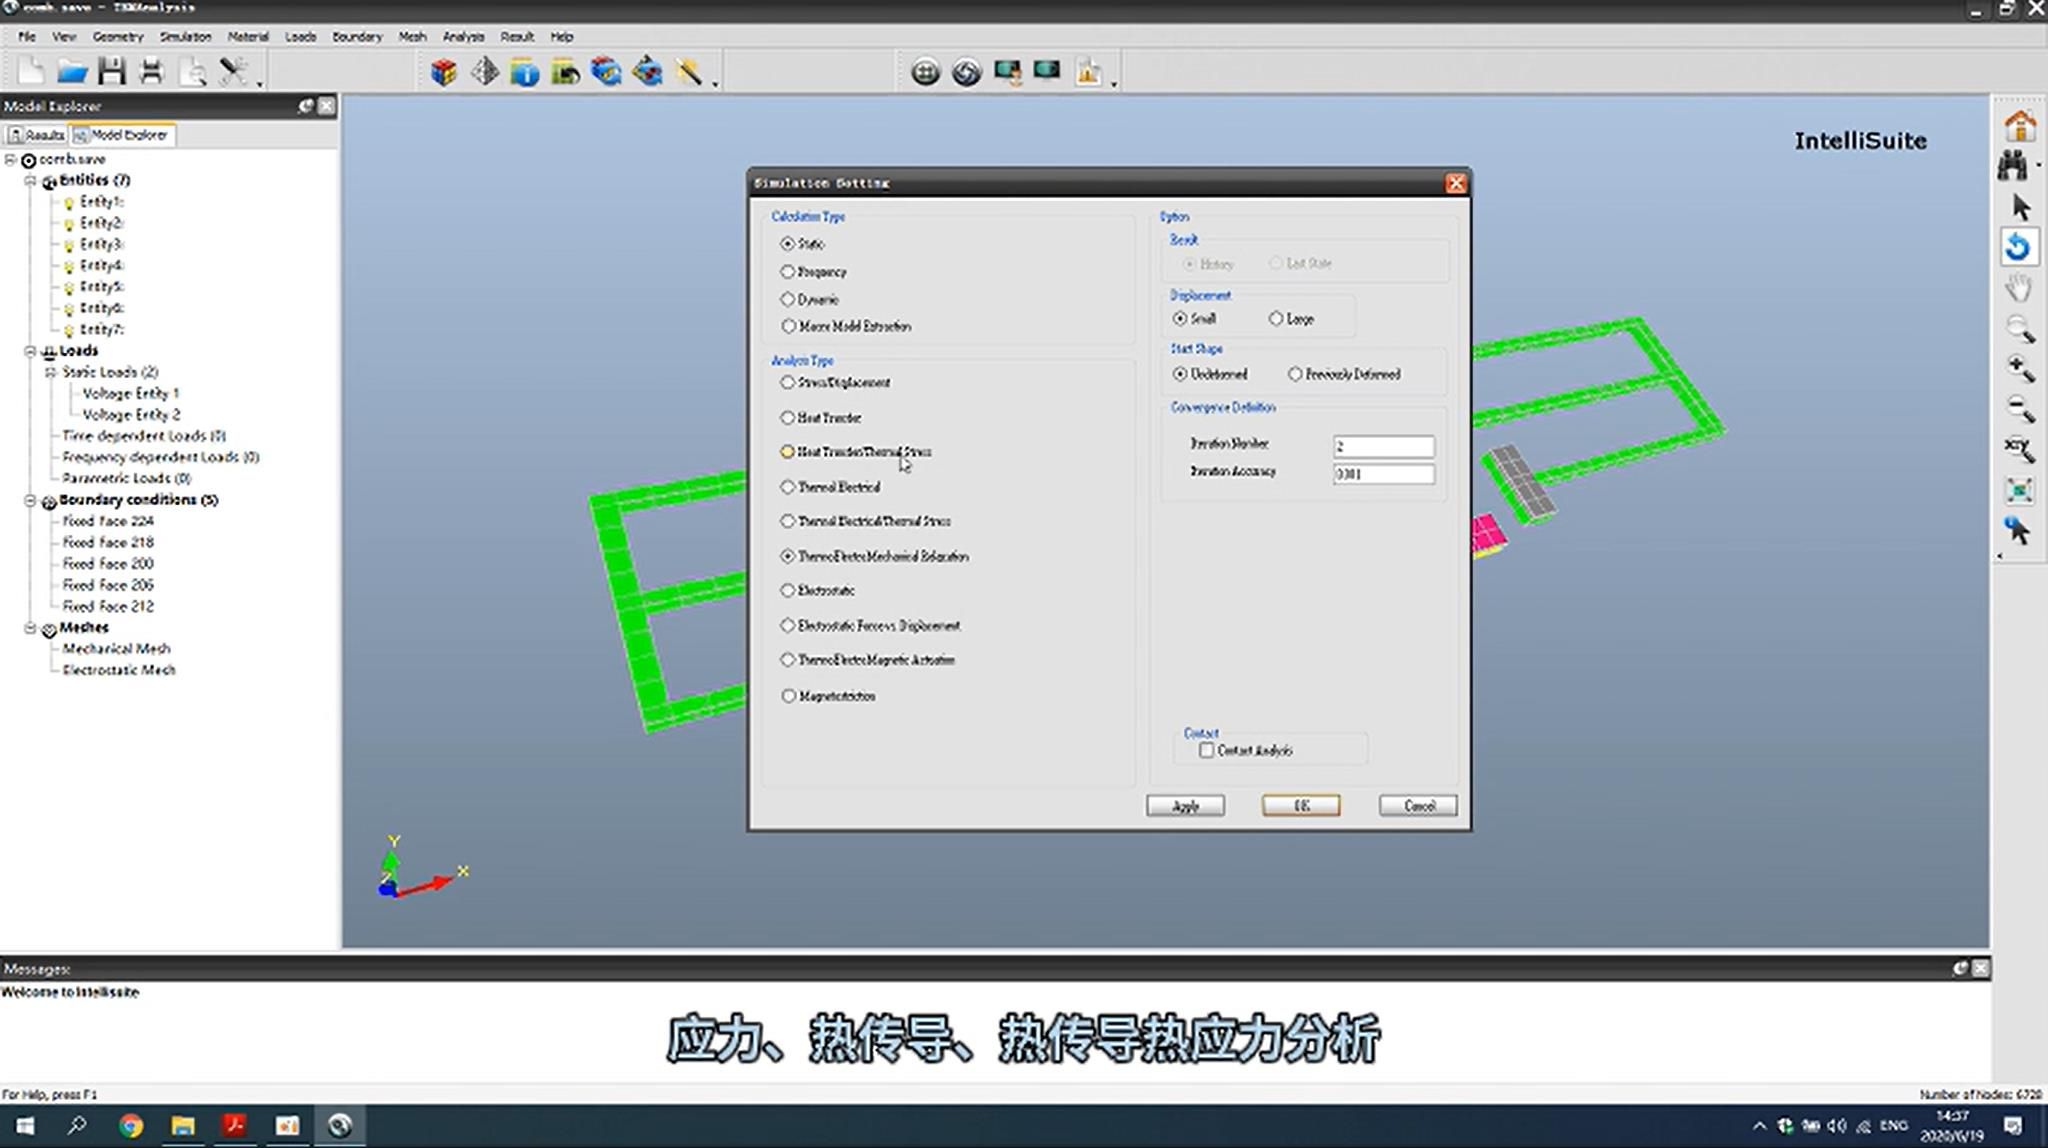Select the blue rotate tool
This screenshot has width=2048, height=1148.
click(2018, 247)
